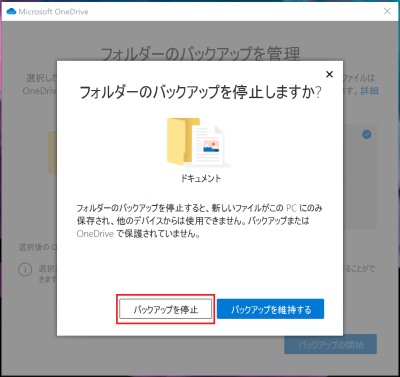Click the Microsoft OneDrive title text
Image resolution: width=400 pixels, height=377 pixels.
click(53, 12)
